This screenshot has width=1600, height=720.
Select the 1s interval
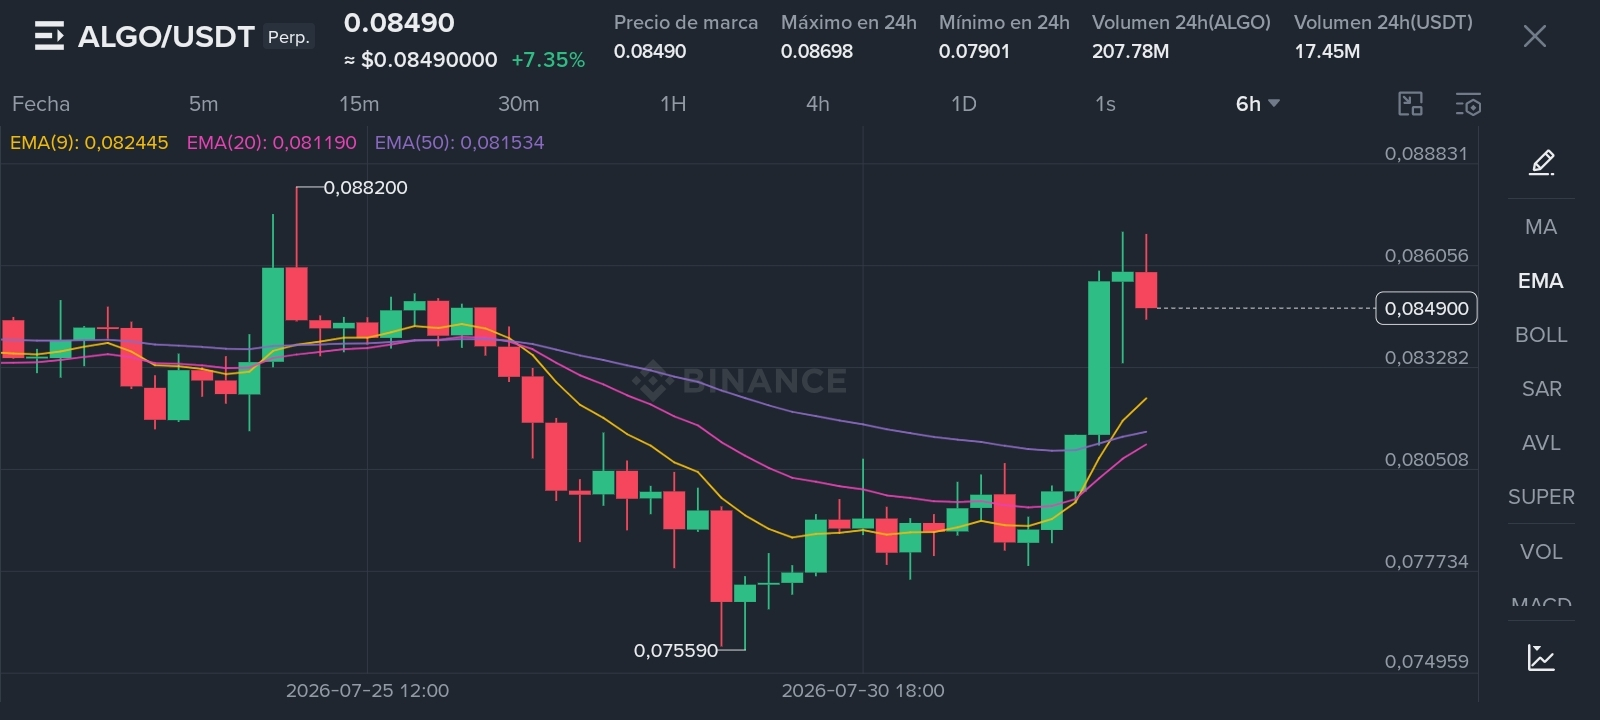pyautogui.click(x=1105, y=104)
